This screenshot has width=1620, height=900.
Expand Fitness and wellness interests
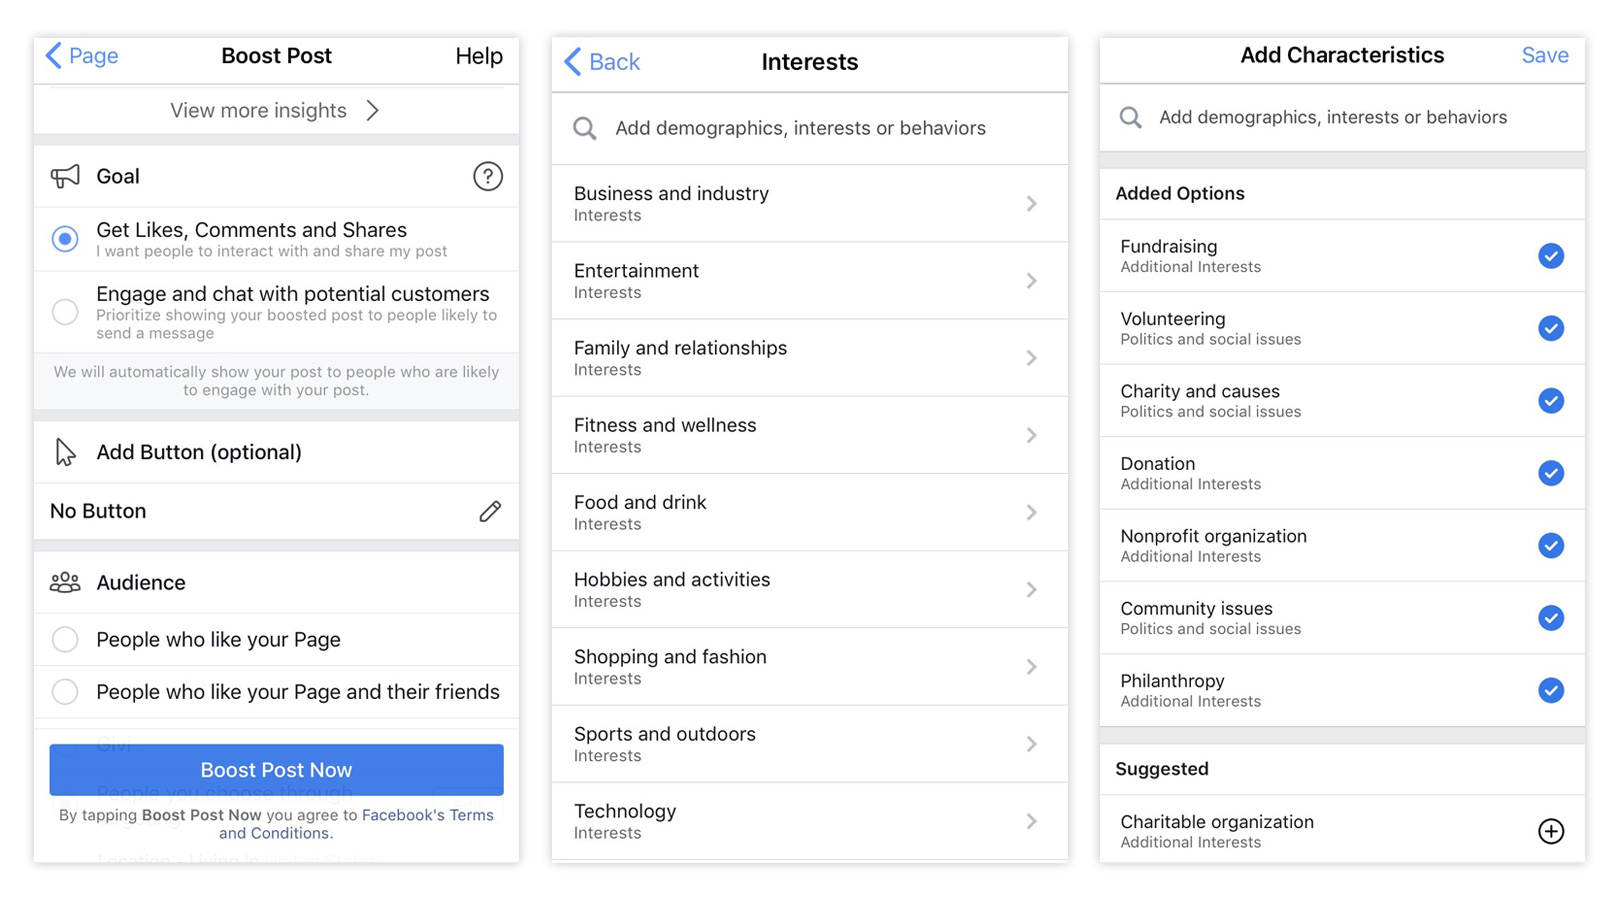[x=809, y=435]
